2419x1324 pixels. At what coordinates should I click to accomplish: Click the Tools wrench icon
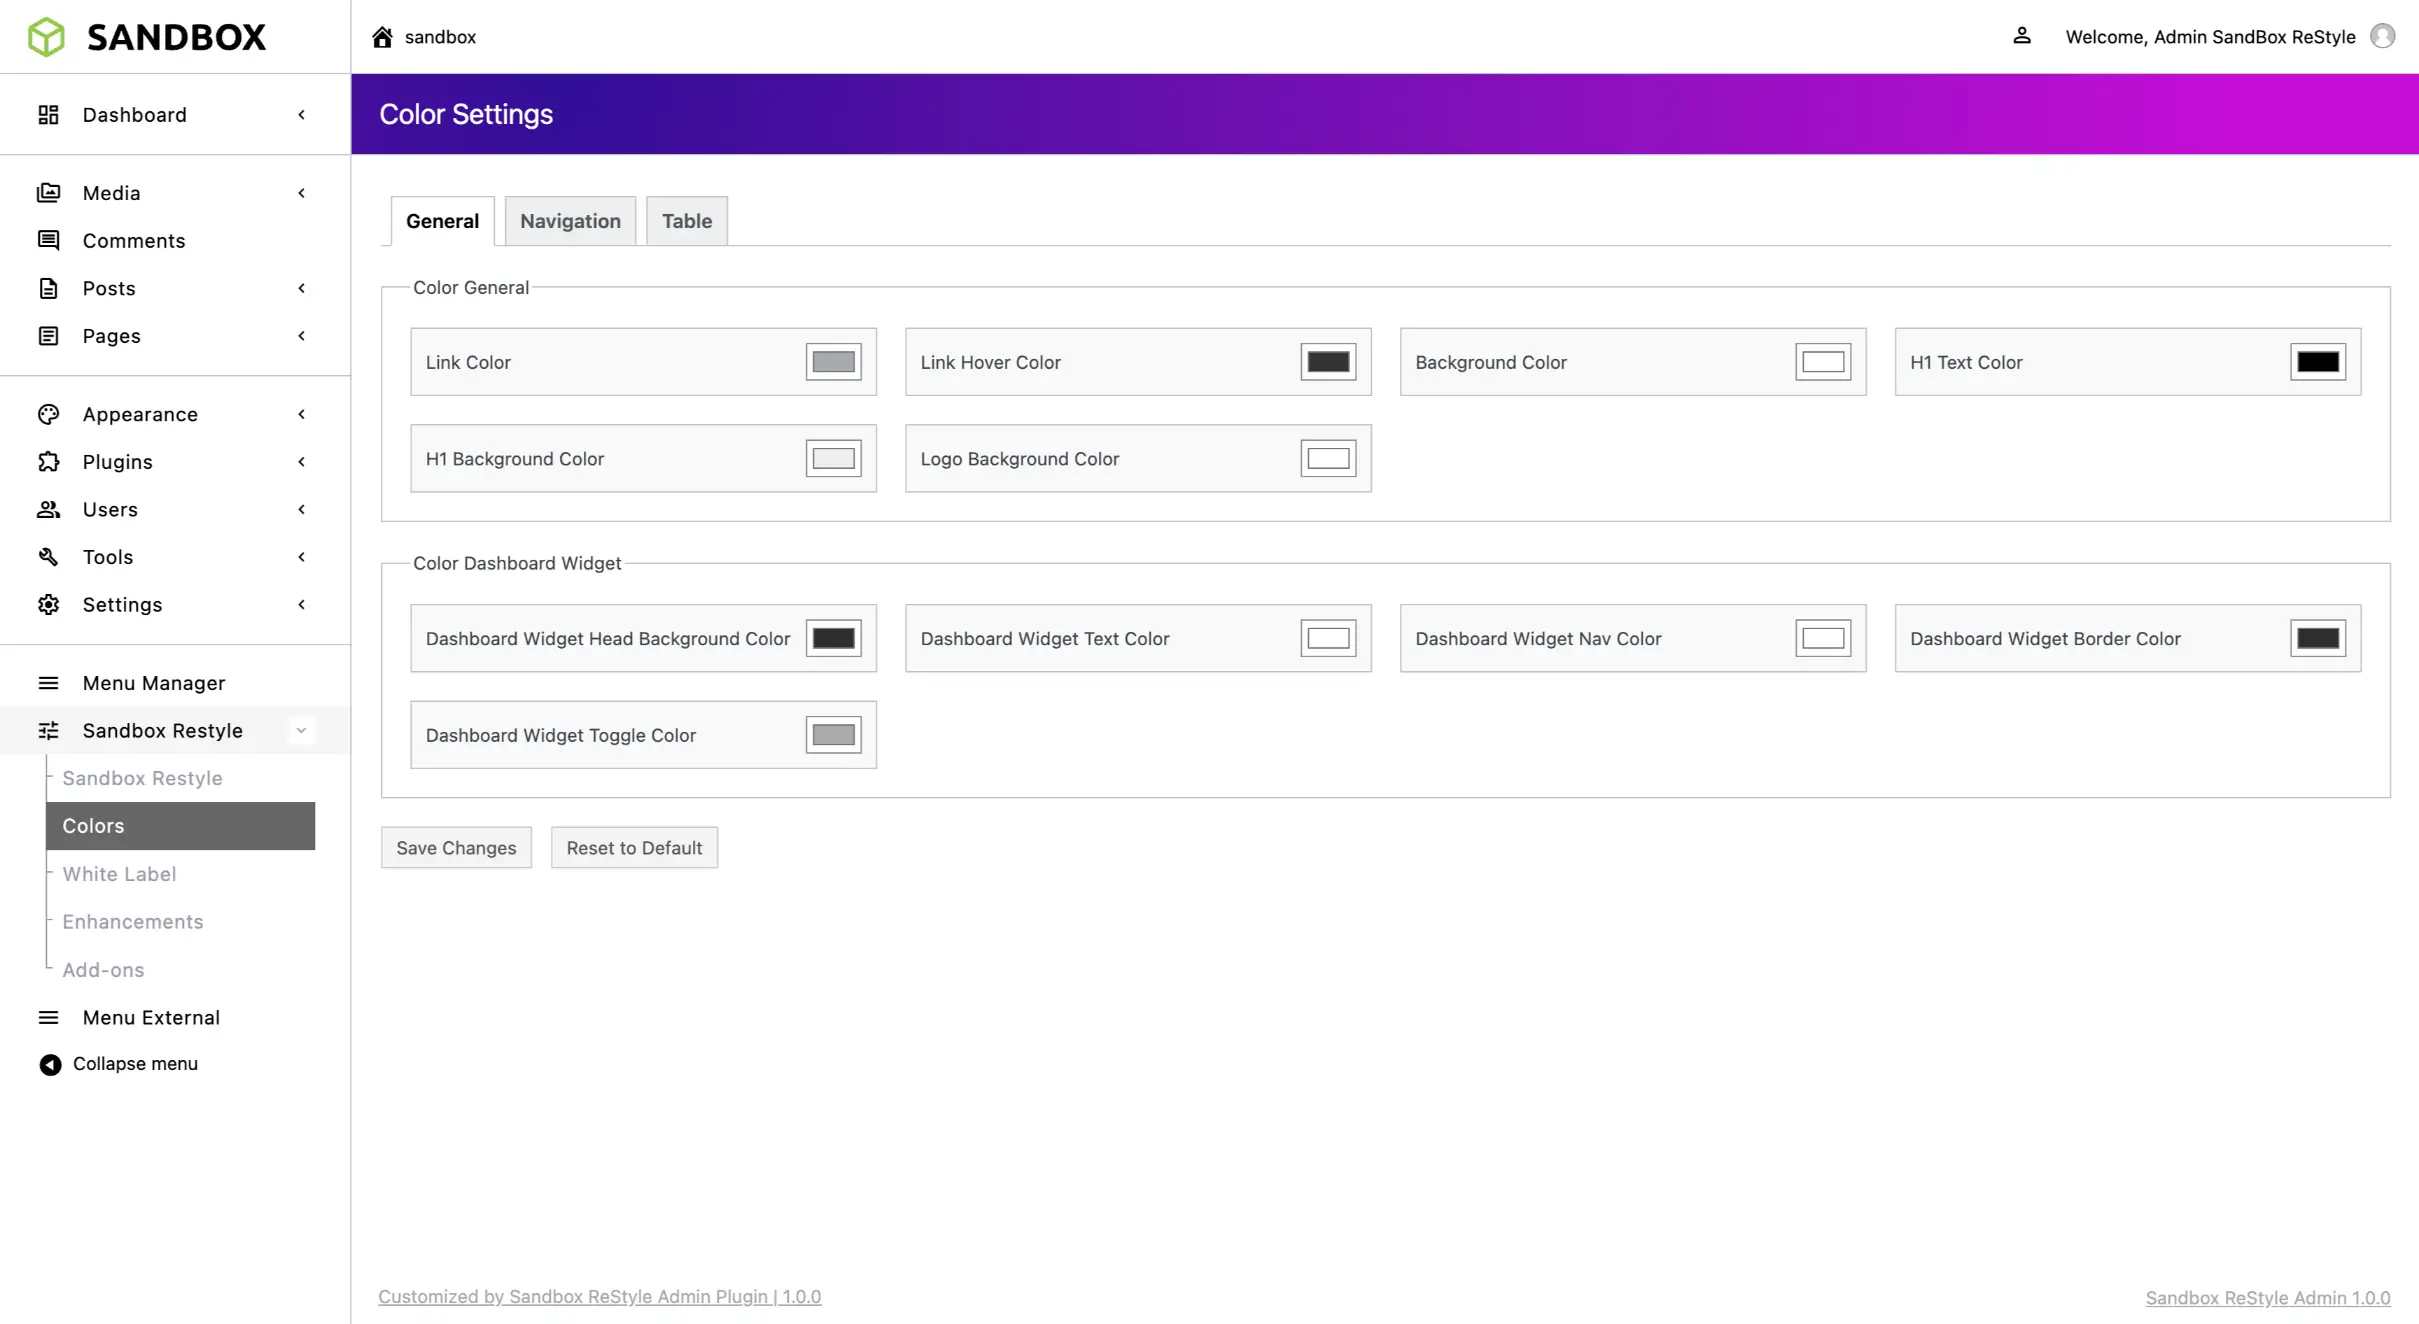click(48, 556)
